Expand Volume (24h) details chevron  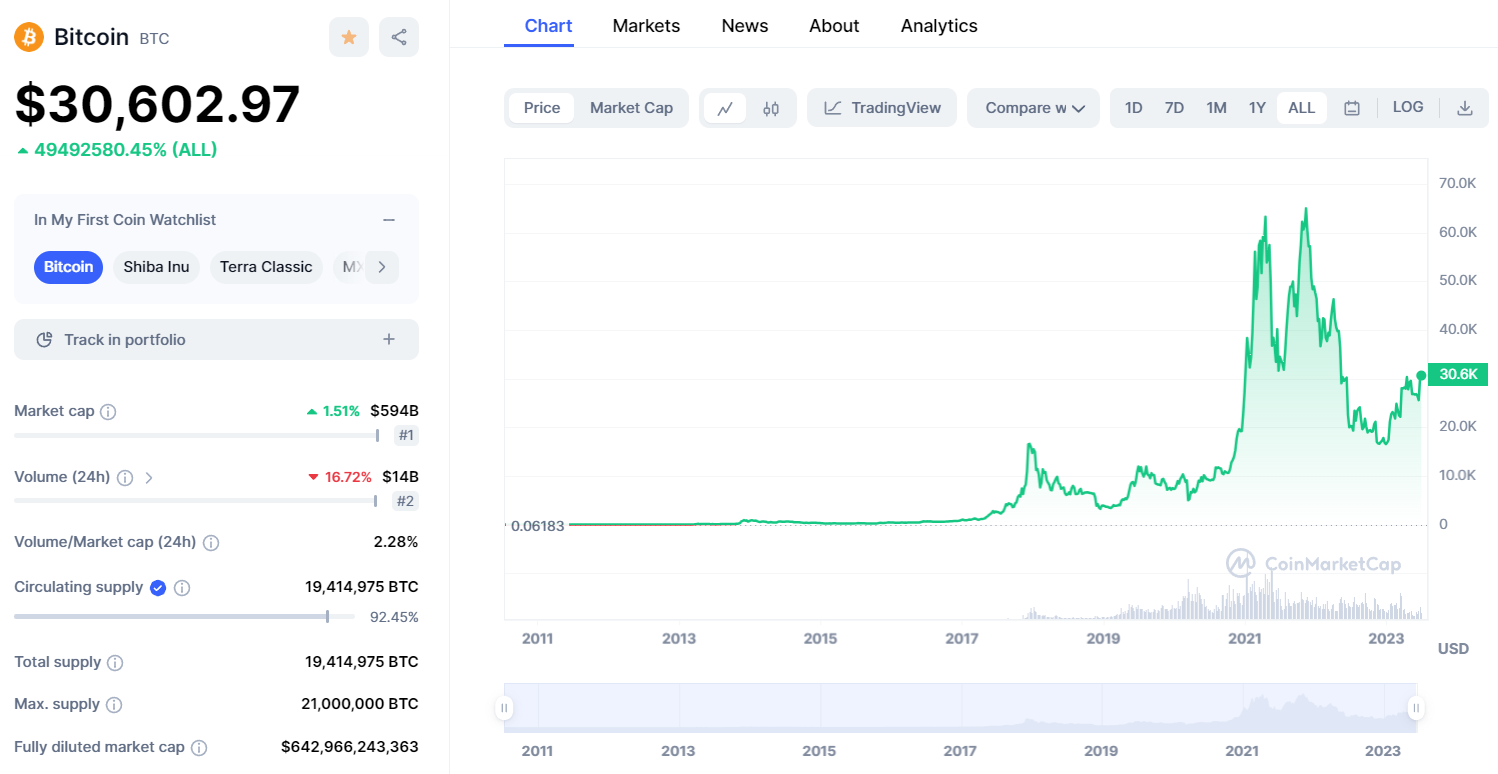149,478
